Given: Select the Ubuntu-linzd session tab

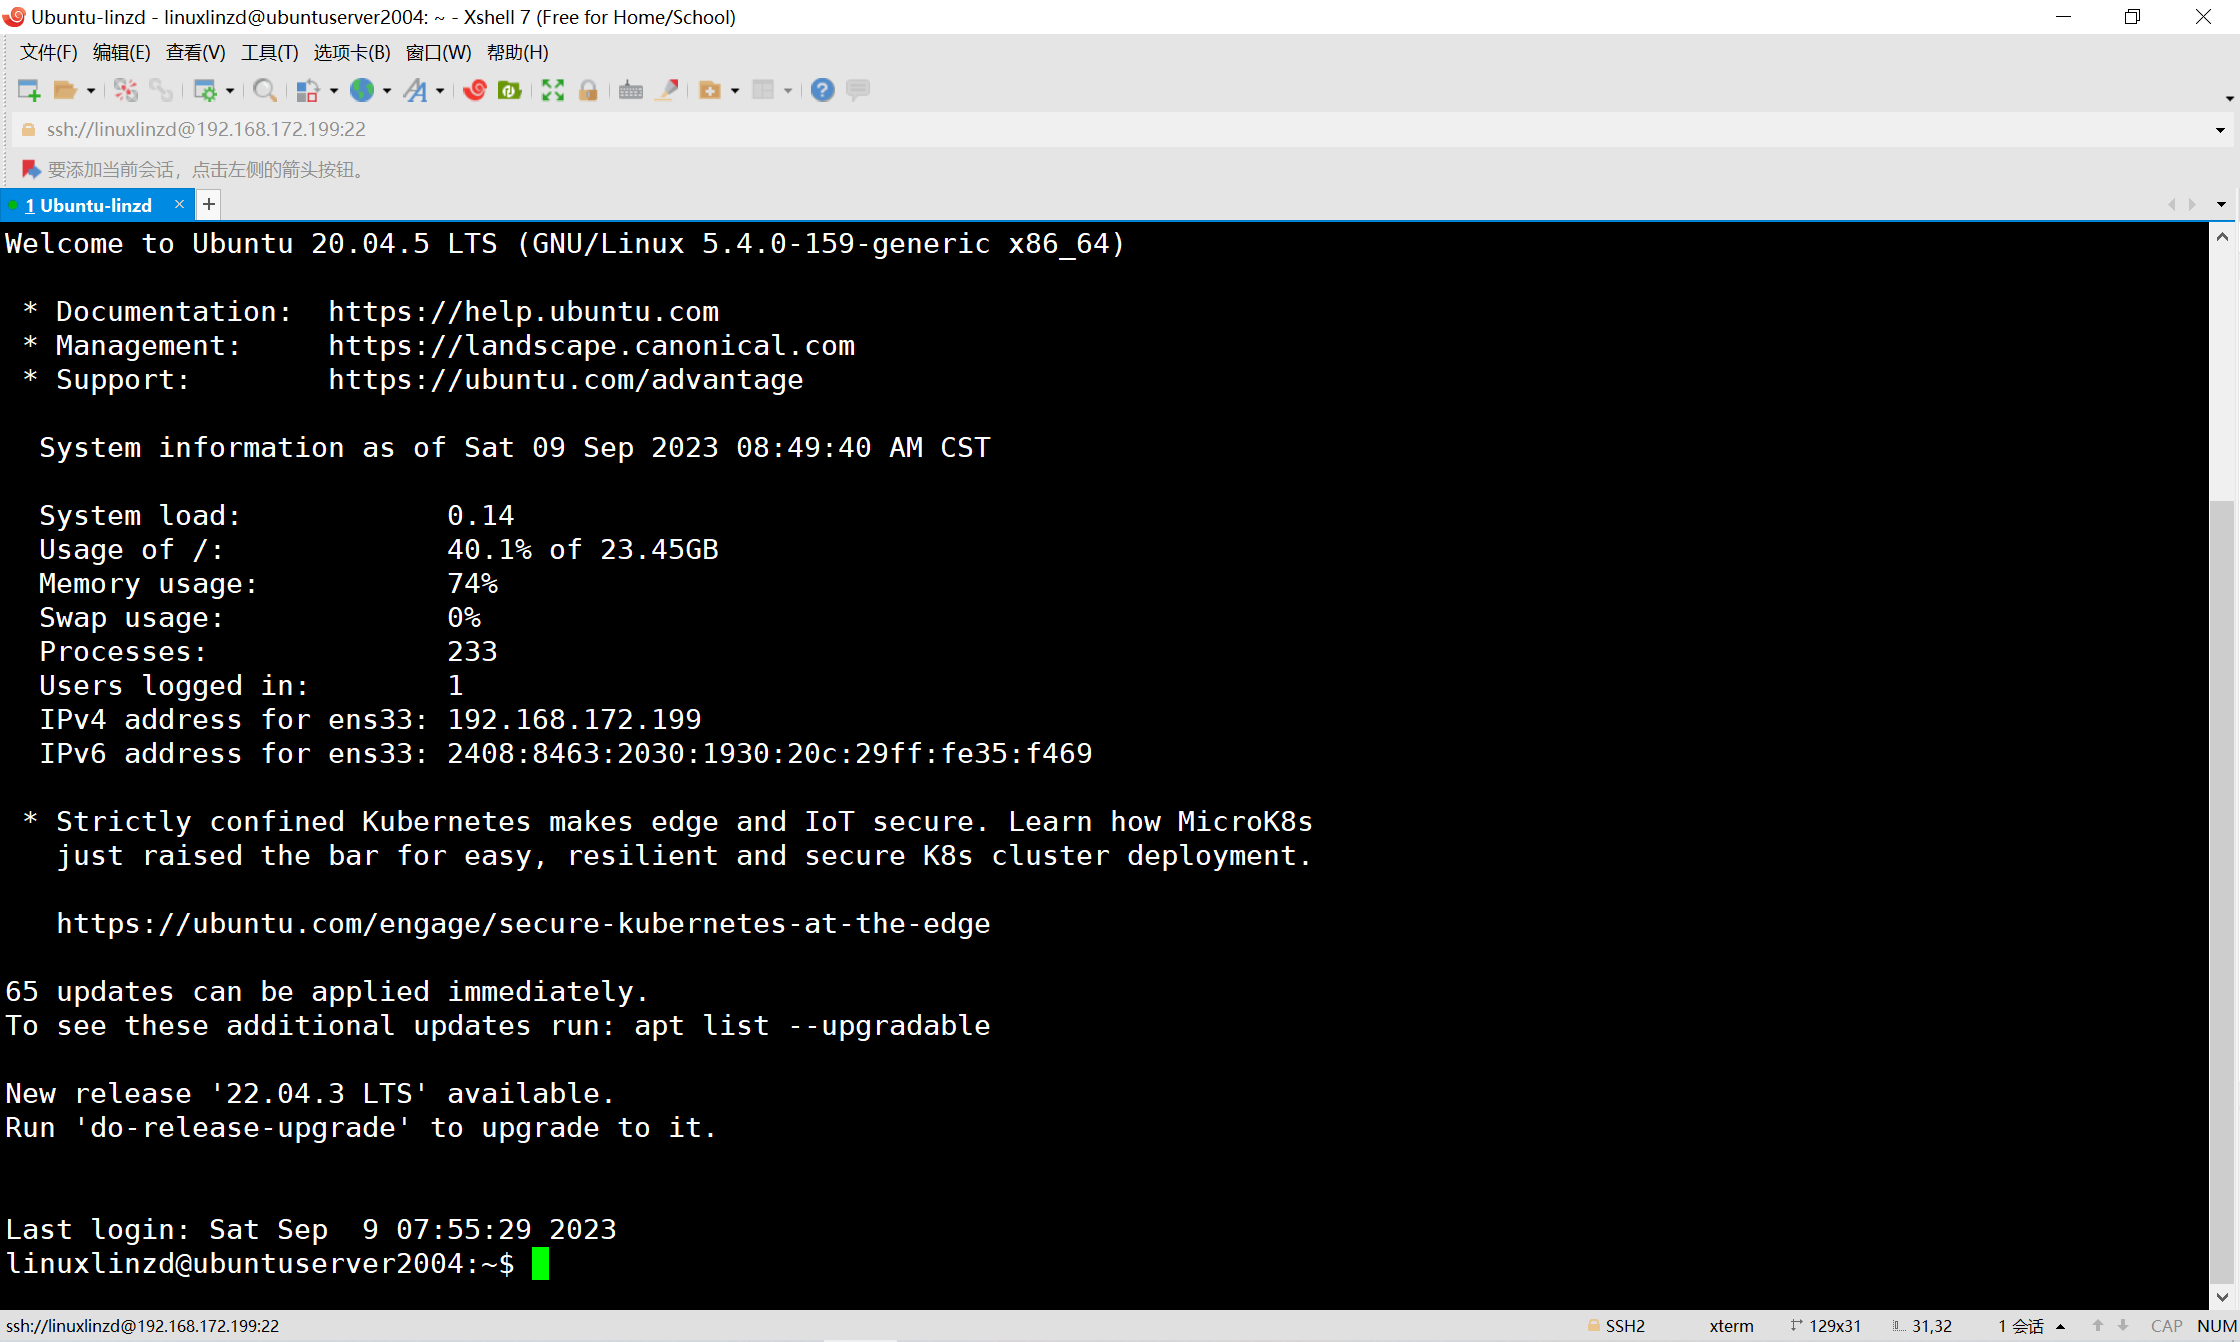Looking at the screenshot, I should click(95, 205).
